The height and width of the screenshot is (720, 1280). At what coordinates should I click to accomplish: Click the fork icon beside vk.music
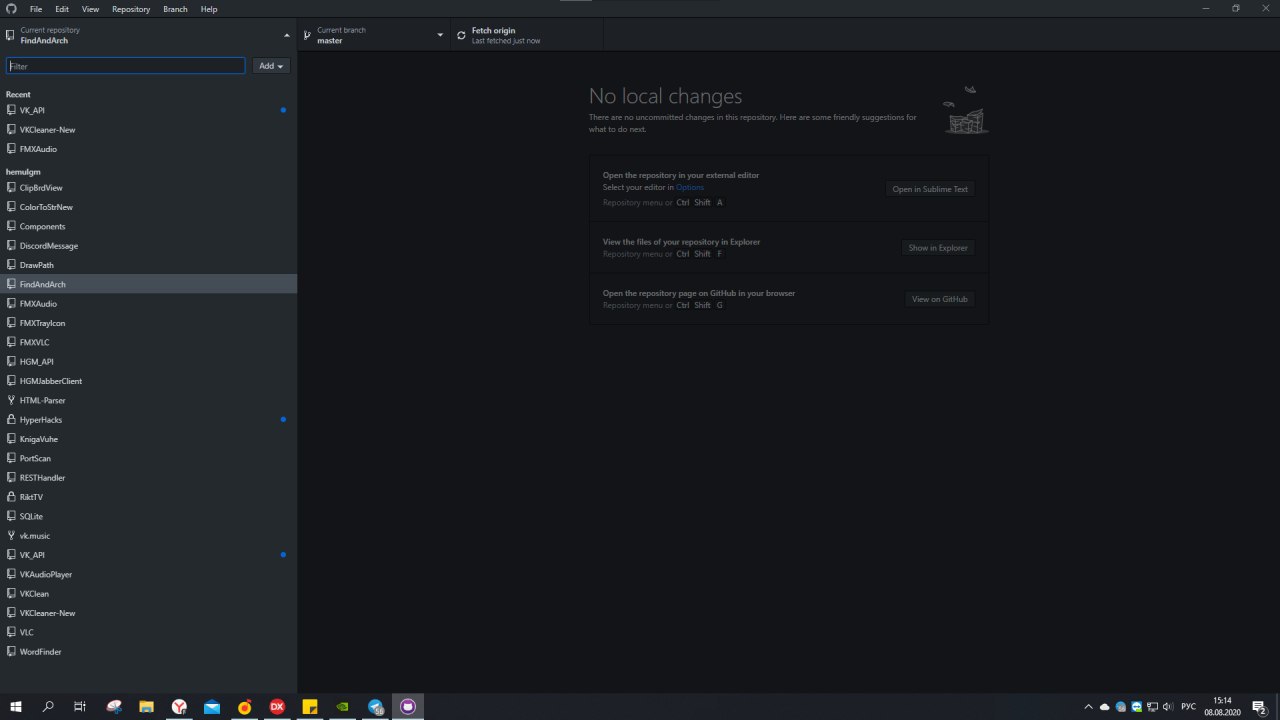[11, 536]
